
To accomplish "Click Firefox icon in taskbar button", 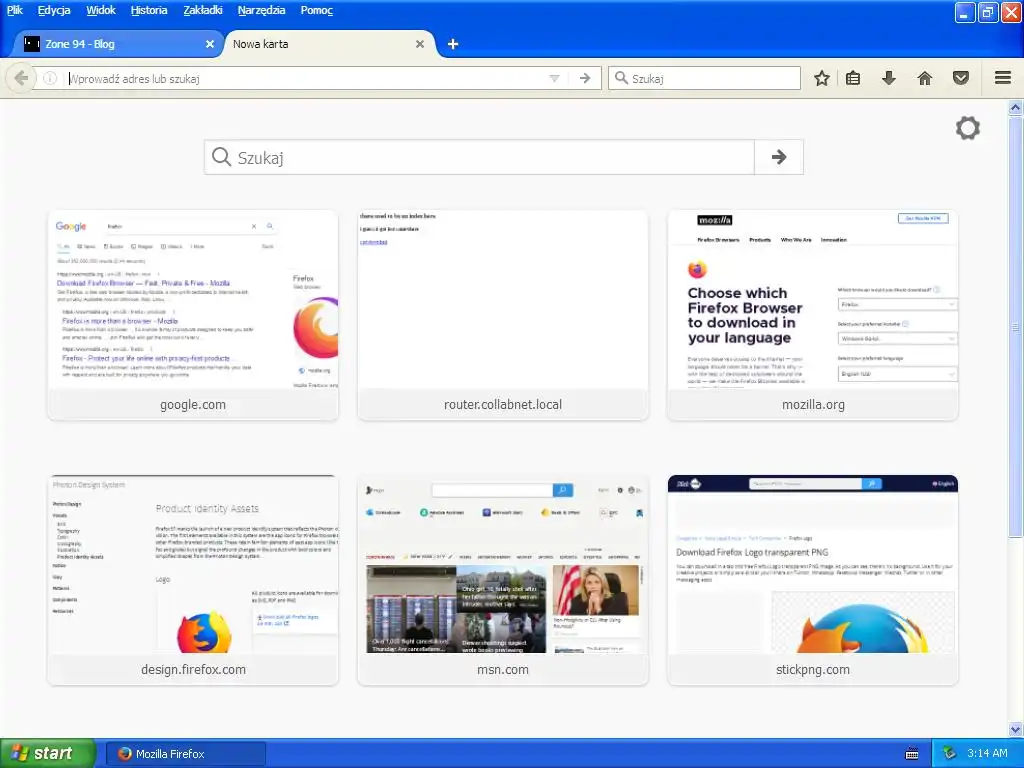I will [x=124, y=754].
